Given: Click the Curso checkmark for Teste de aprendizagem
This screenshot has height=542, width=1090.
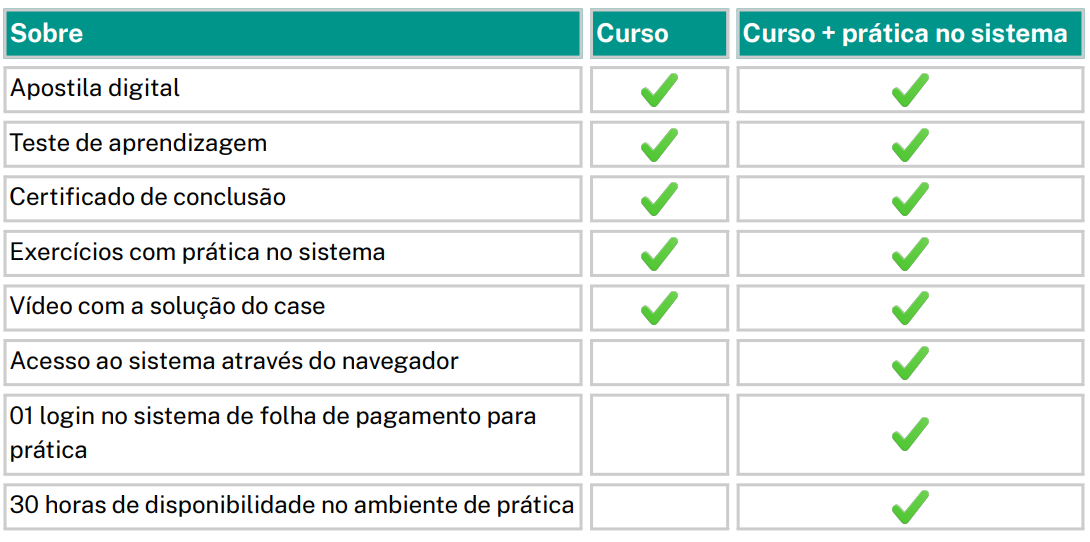Looking at the screenshot, I should [659, 145].
